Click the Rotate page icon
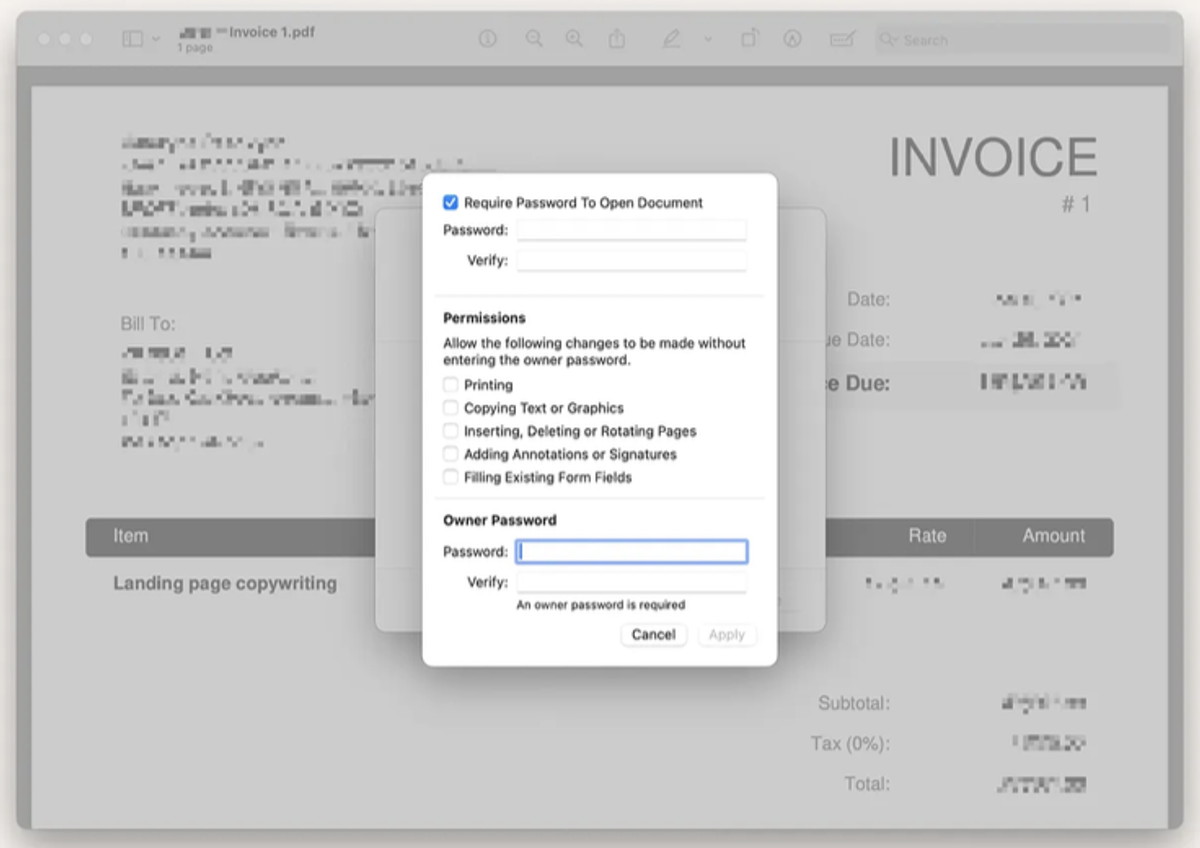 pyautogui.click(x=749, y=39)
